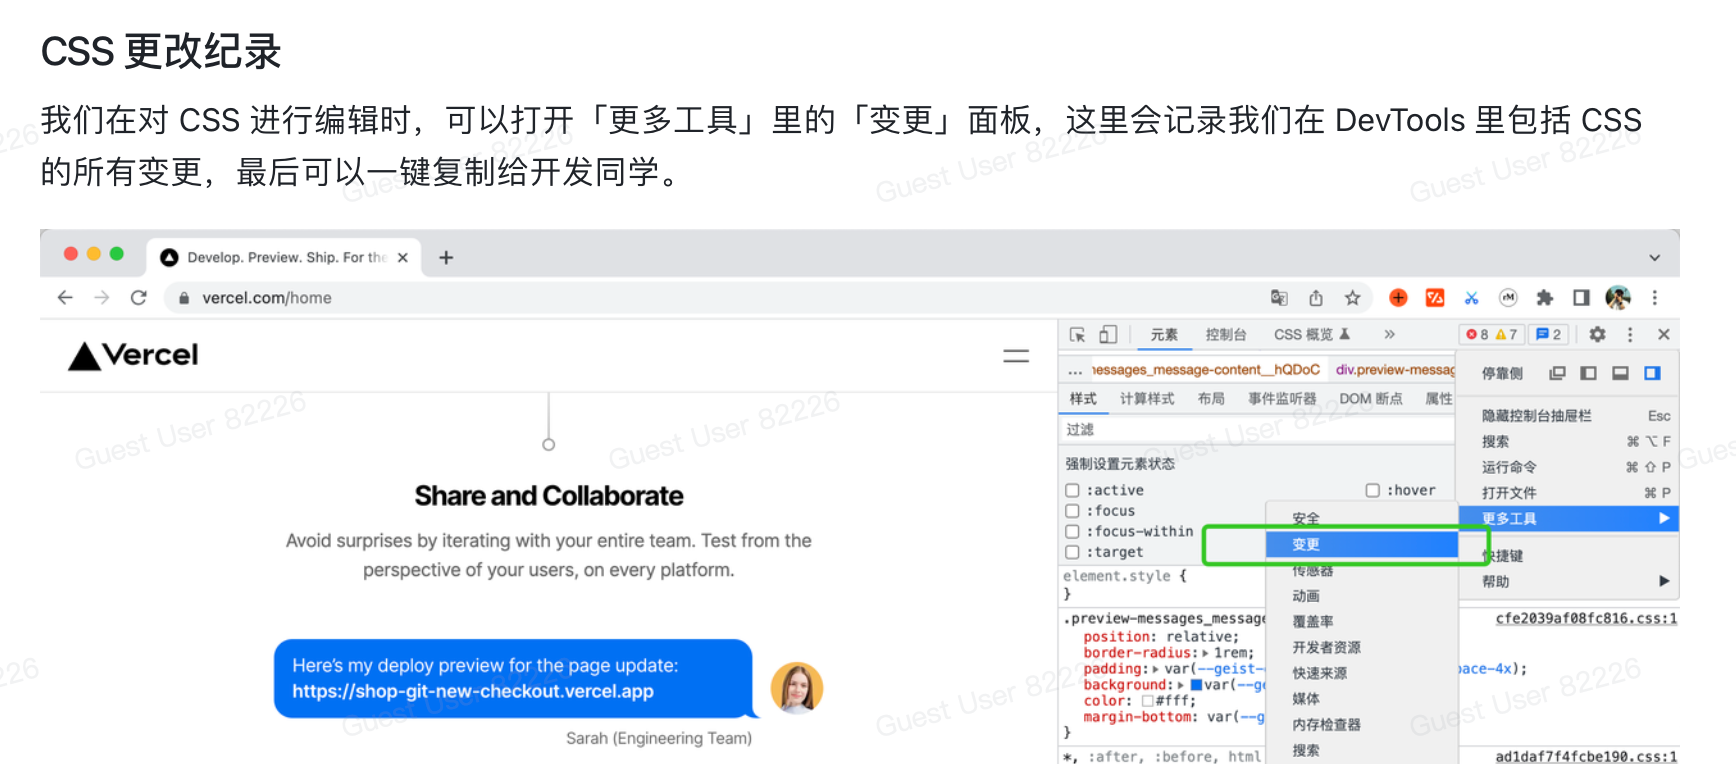
Task: Expand the 更多工具 submenu
Action: click(x=1567, y=518)
